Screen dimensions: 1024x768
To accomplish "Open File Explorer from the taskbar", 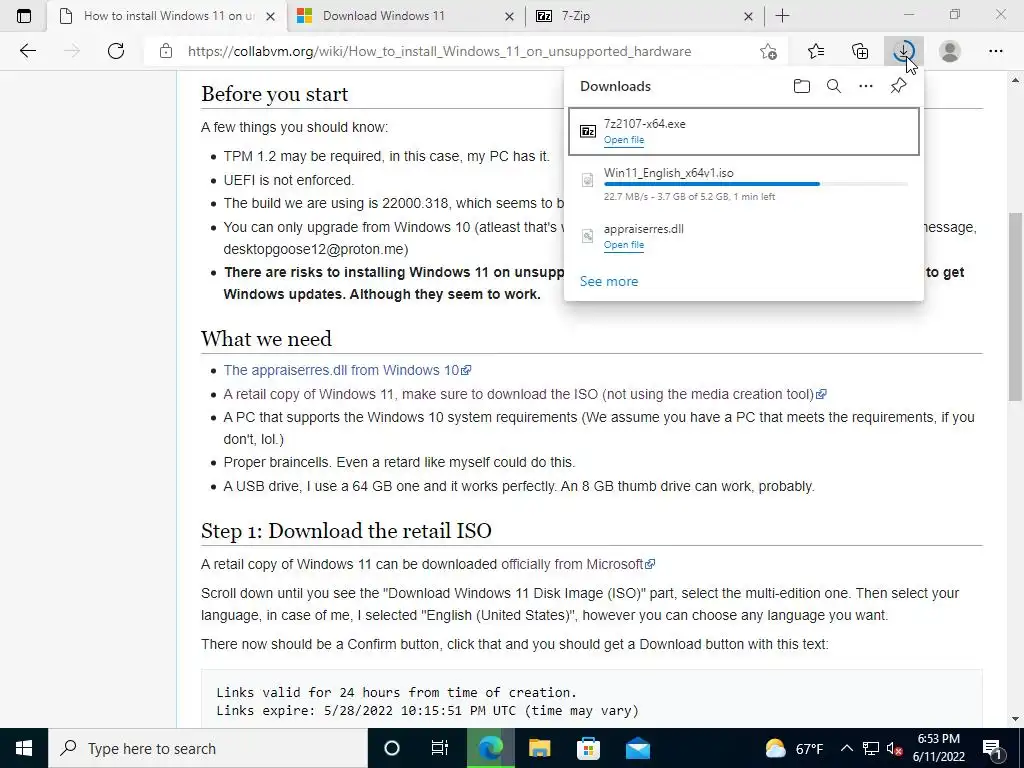I will pyautogui.click(x=539, y=748).
